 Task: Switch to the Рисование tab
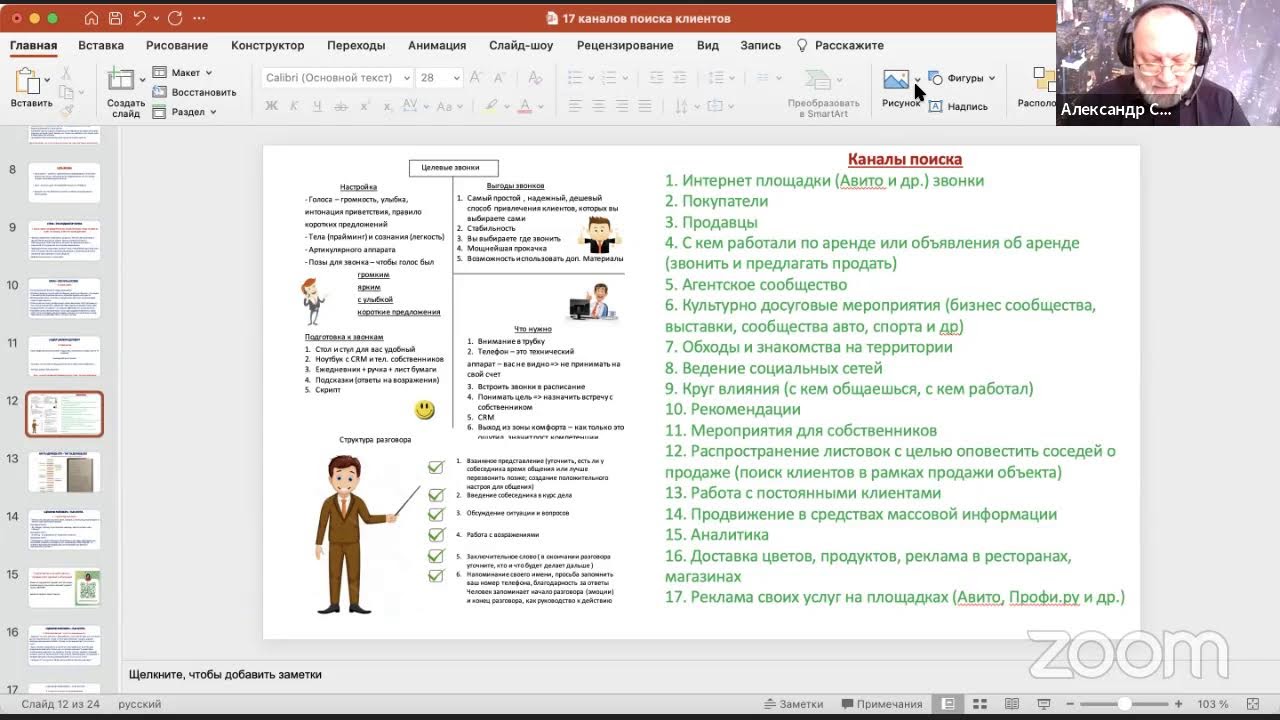click(177, 45)
